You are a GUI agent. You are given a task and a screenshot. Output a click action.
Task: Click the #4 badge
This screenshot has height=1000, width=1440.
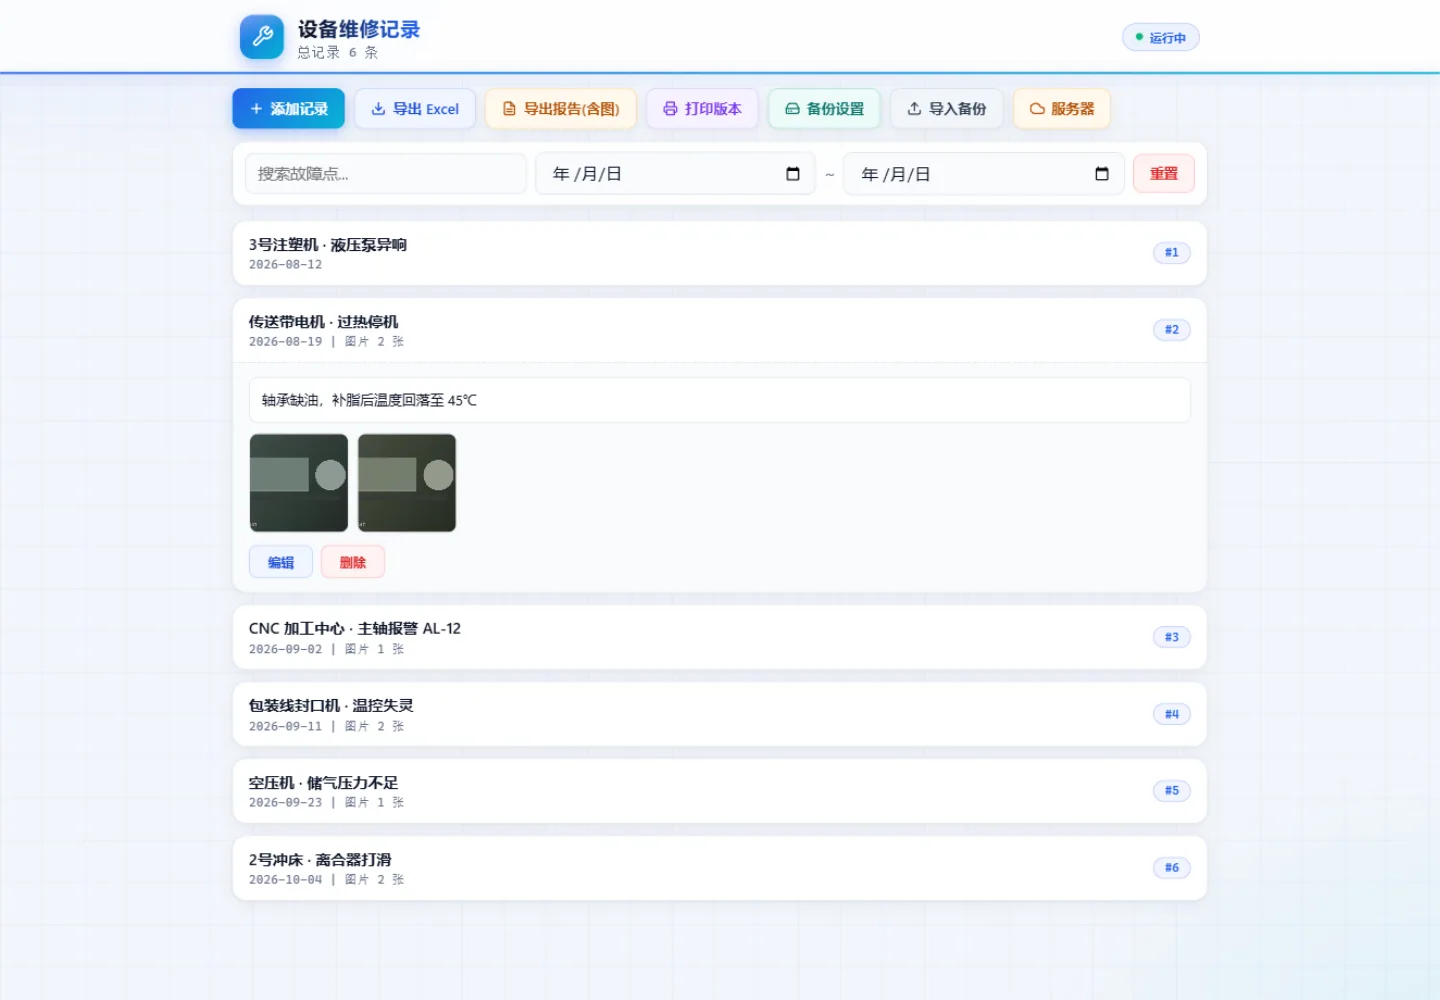(1172, 714)
